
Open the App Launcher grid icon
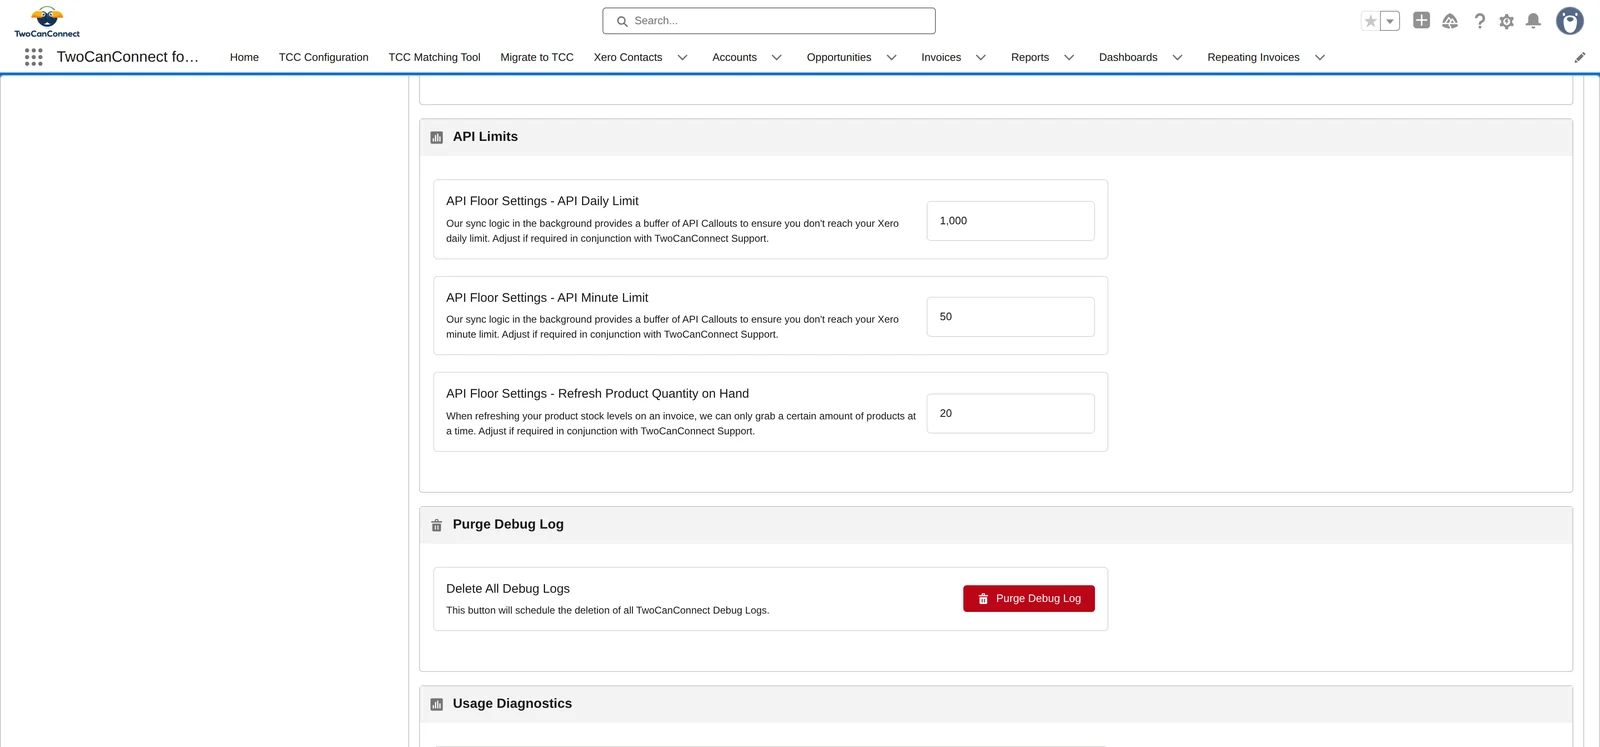pyautogui.click(x=33, y=57)
